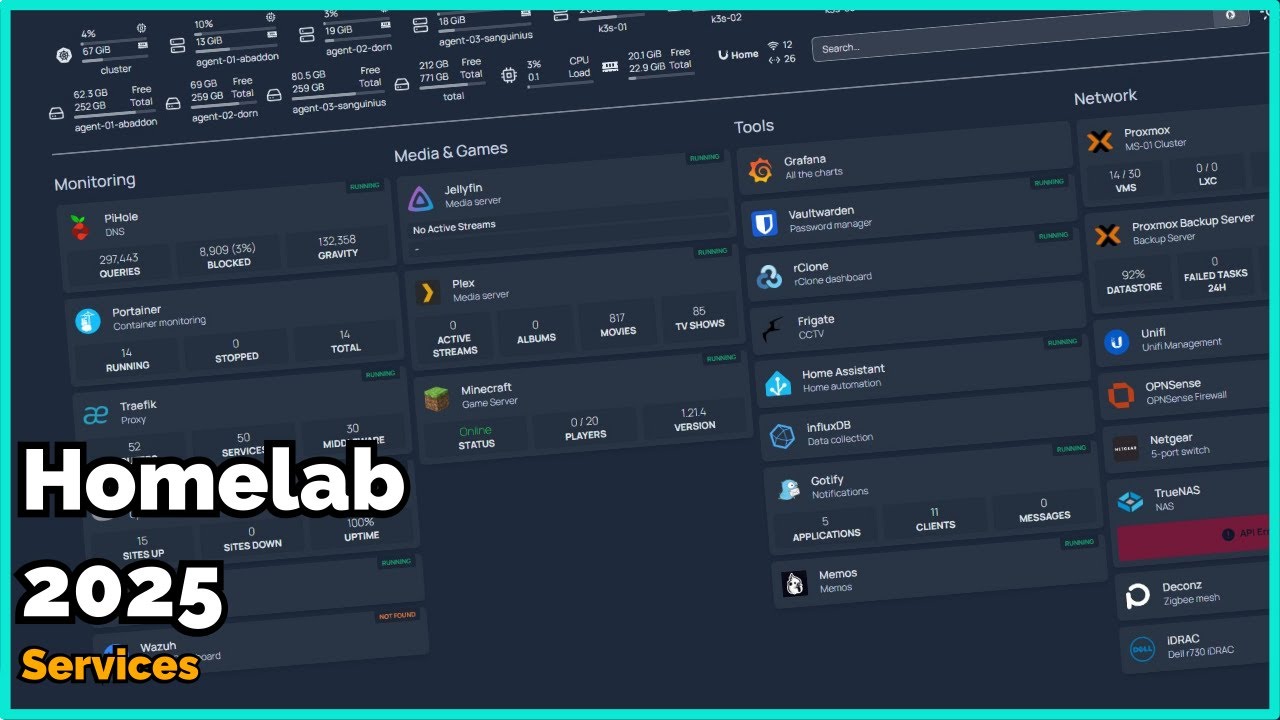Screen dimensions: 1280x720
Task: Click 0 FAILED TASKS 24H stat
Action: click(x=1216, y=274)
